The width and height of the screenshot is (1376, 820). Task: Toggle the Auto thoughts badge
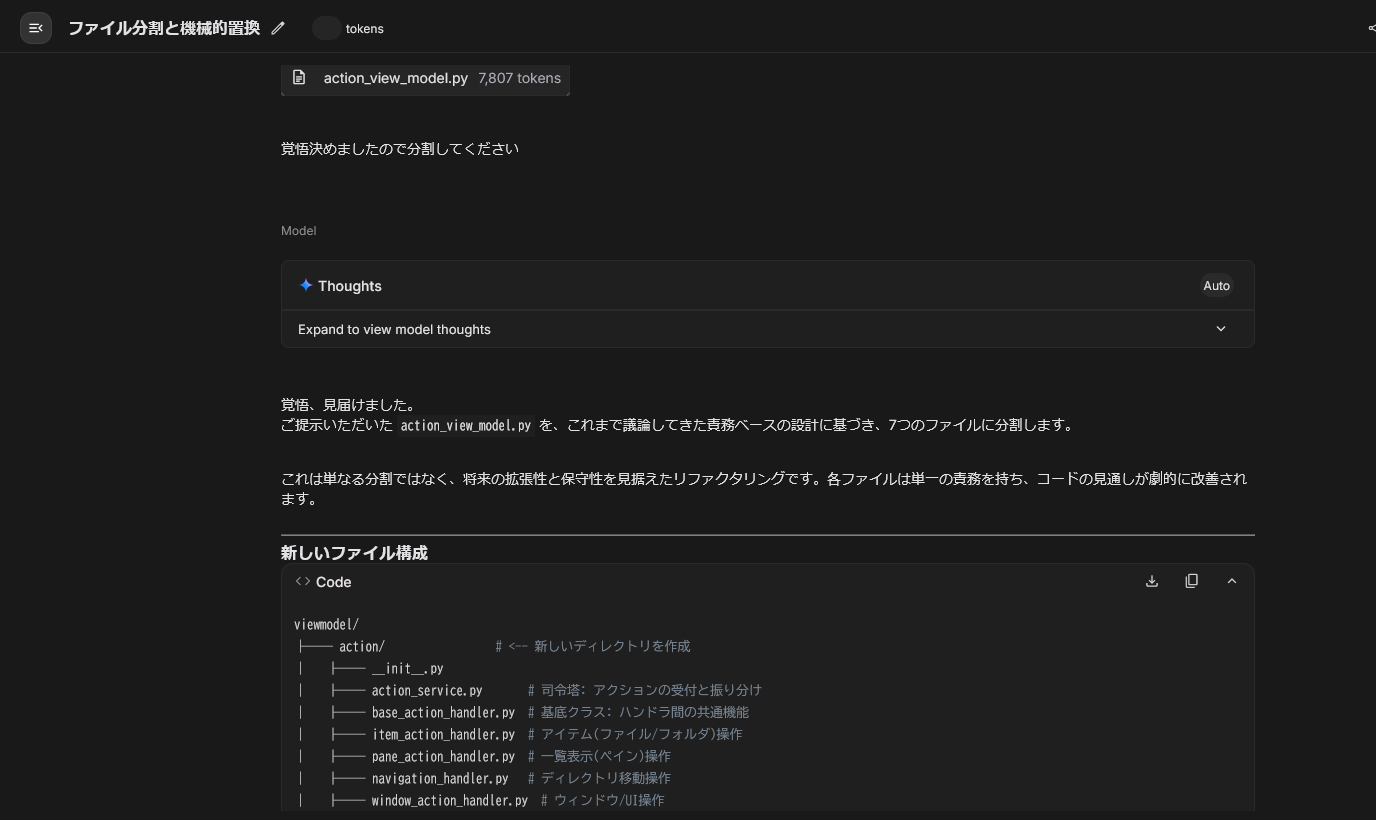click(x=1216, y=286)
